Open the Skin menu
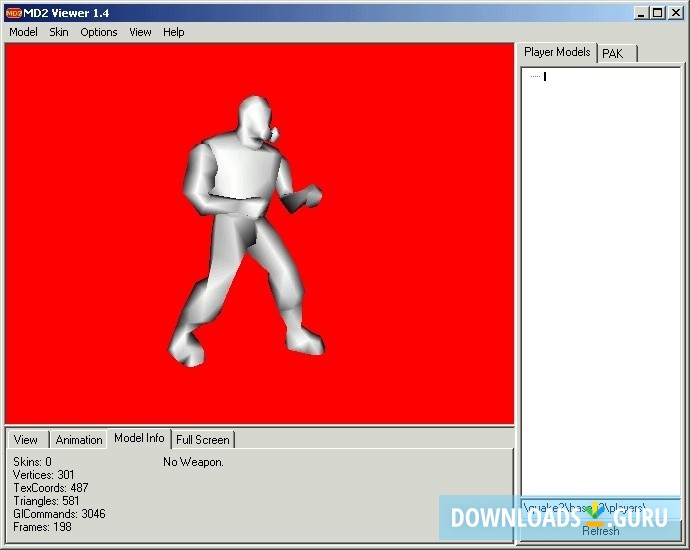 click(59, 32)
